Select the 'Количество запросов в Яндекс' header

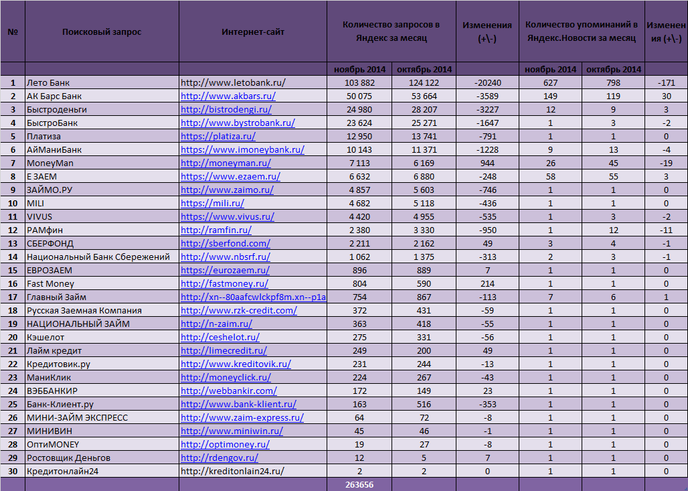[x=391, y=31]
